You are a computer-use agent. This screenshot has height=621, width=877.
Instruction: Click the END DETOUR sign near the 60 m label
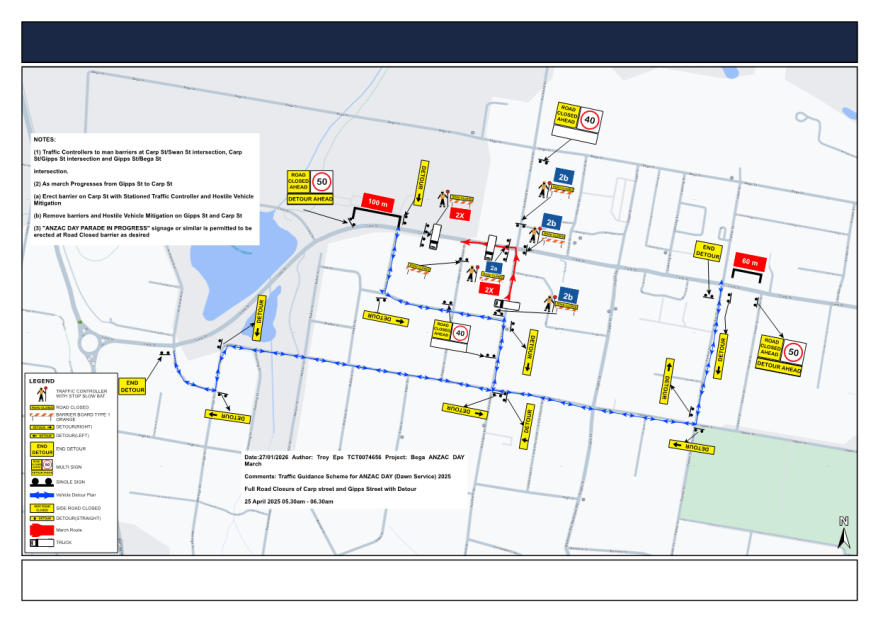click(x=708, y=252)
